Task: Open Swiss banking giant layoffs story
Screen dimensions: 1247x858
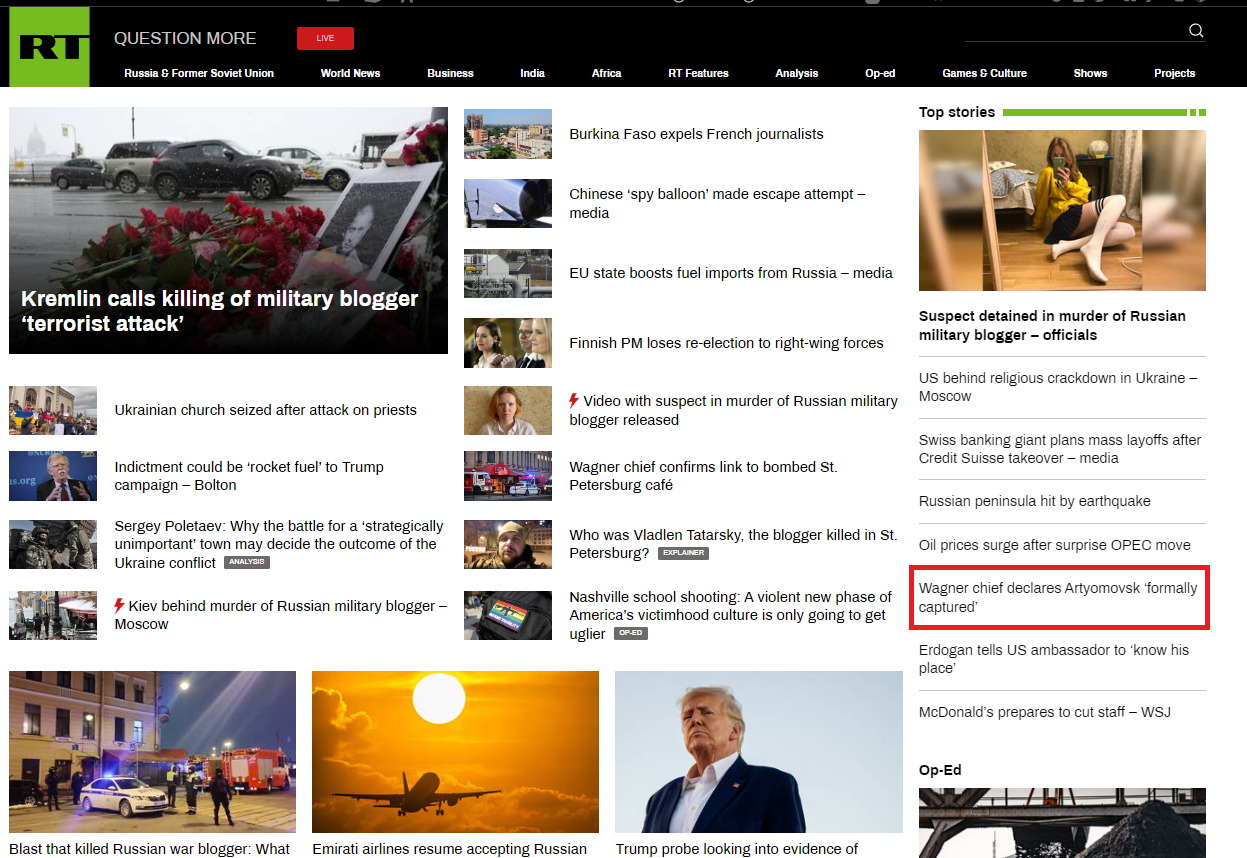Action: [x=1060, y=449]
